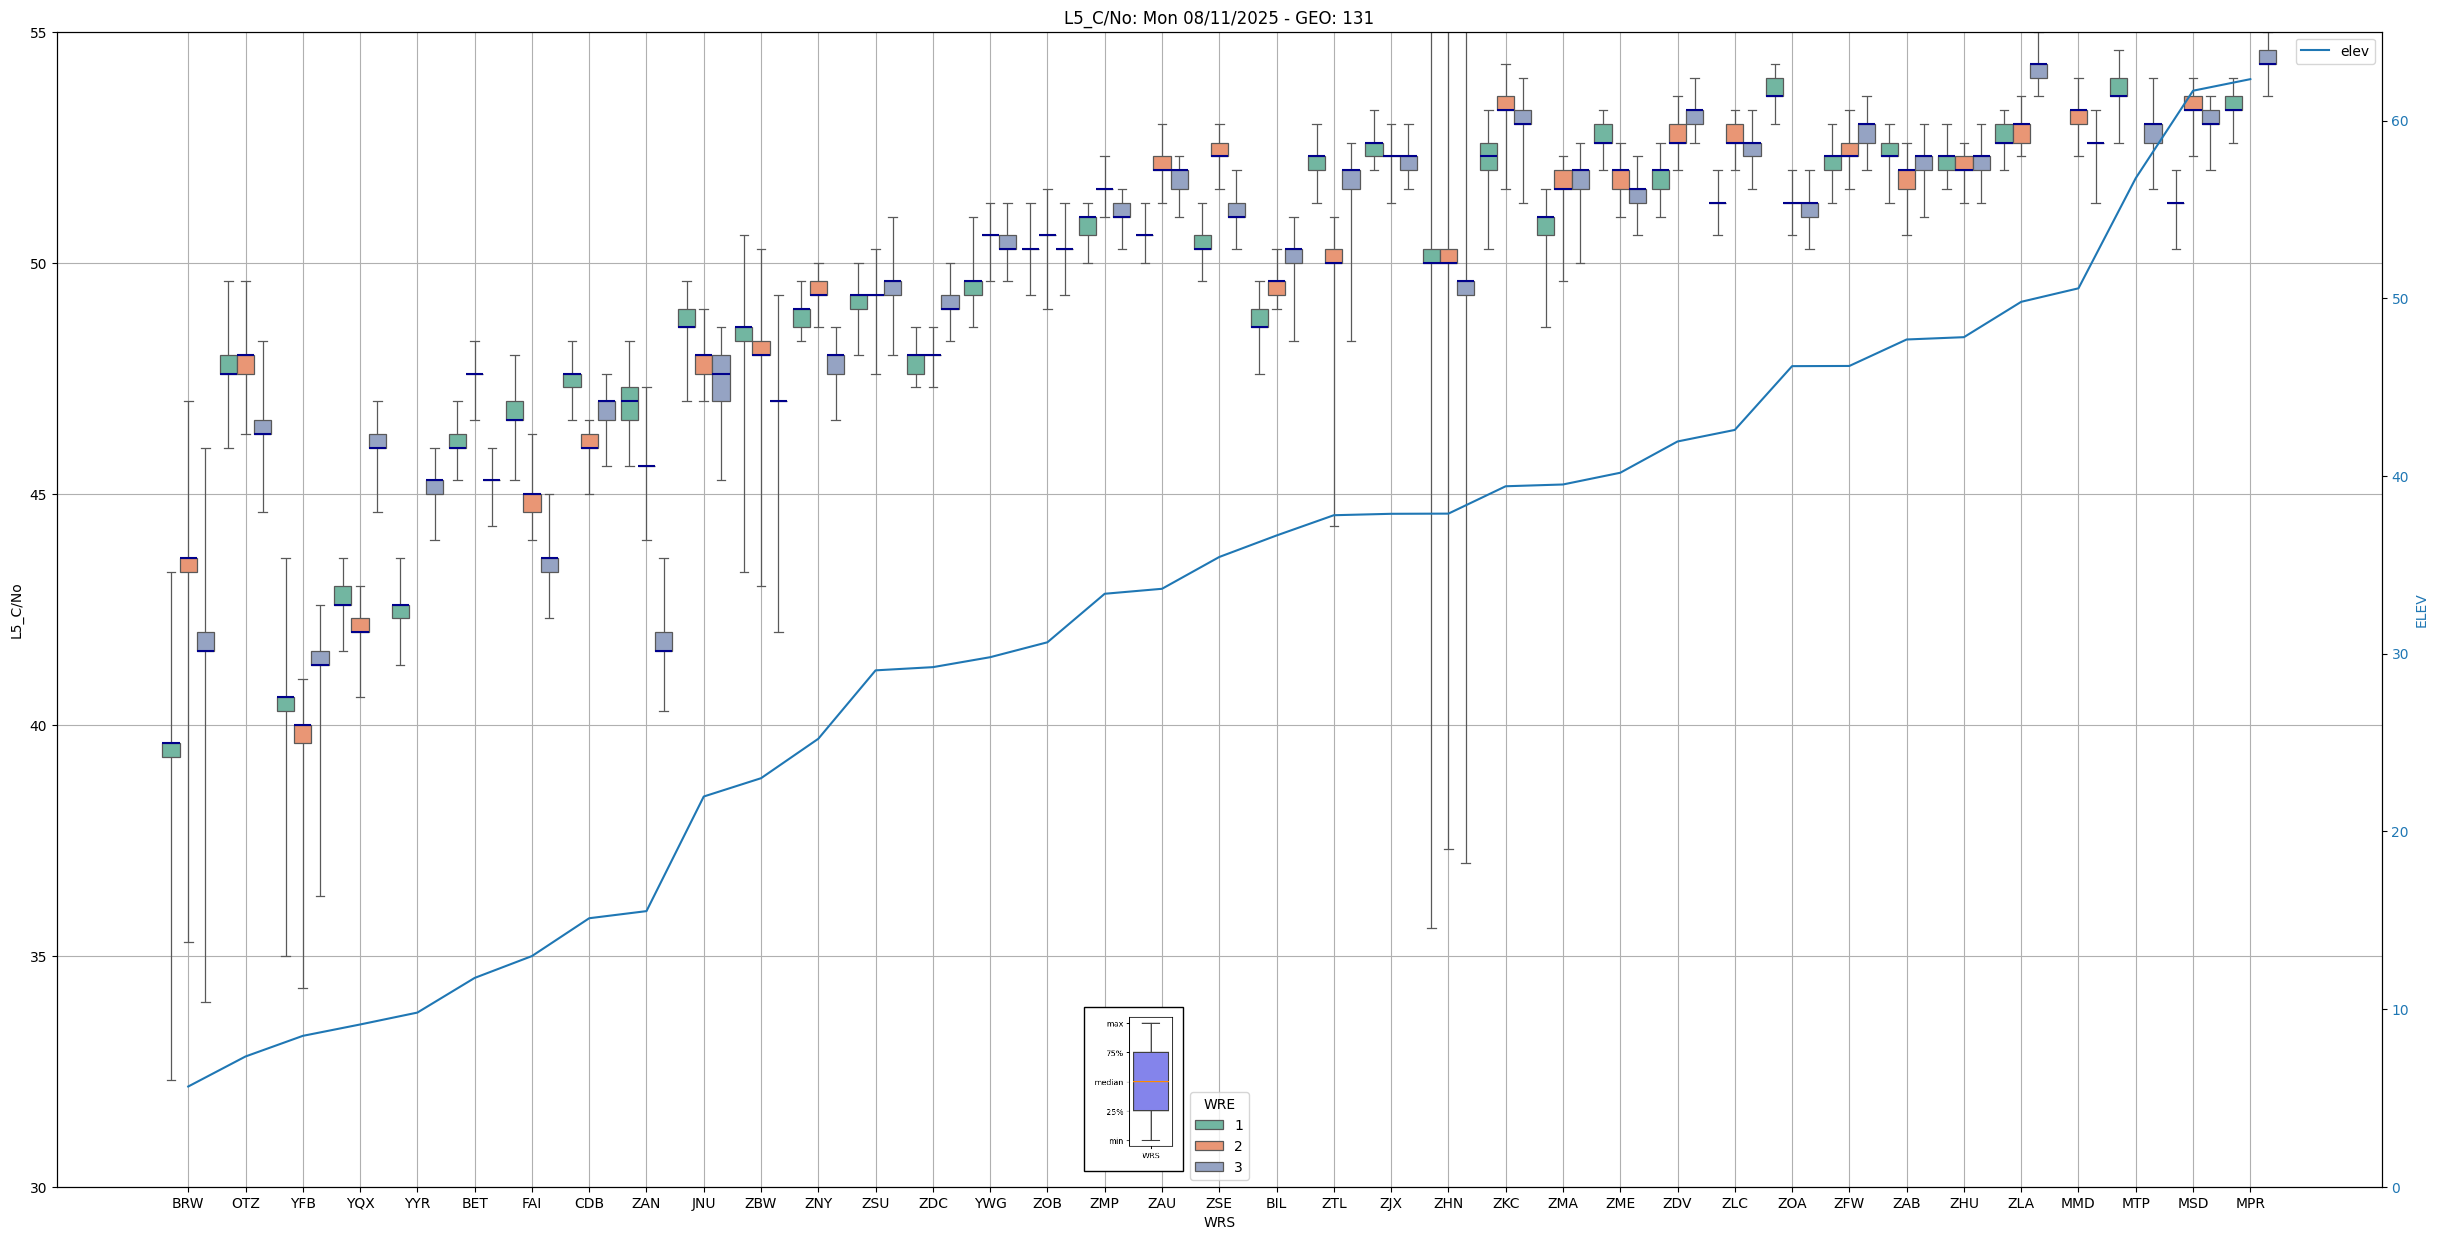Click the orange WRE 2 legend swatch
Viewport: 2438px width, 1240px height.
(x=1208, y=1146)
